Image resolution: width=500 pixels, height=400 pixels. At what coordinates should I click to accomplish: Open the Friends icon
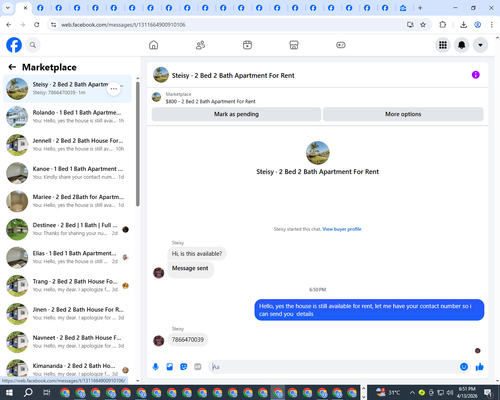(200, 45)
